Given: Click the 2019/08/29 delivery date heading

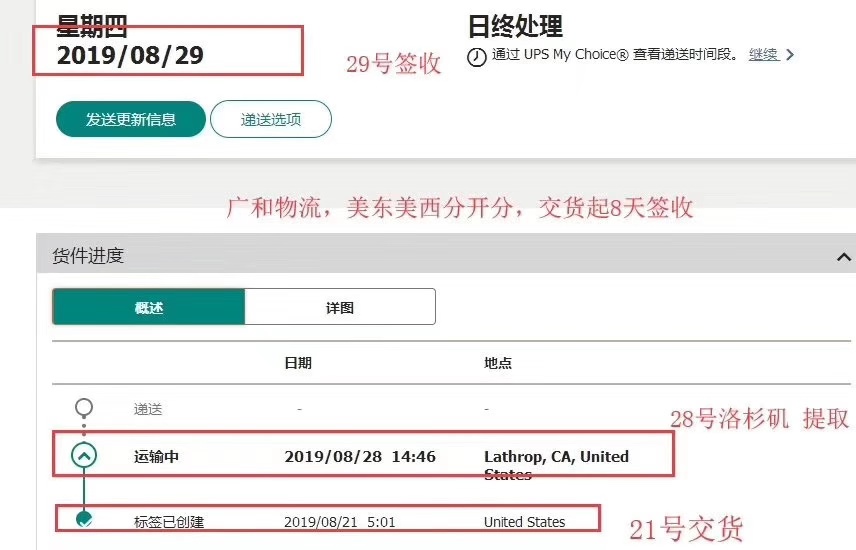Looking at the screenshot, I should 130,55.
